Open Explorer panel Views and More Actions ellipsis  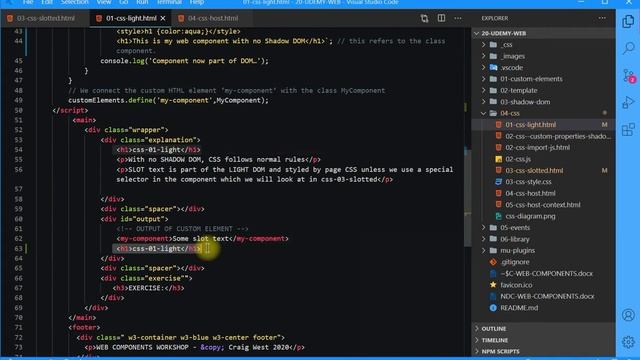[602, 18]
